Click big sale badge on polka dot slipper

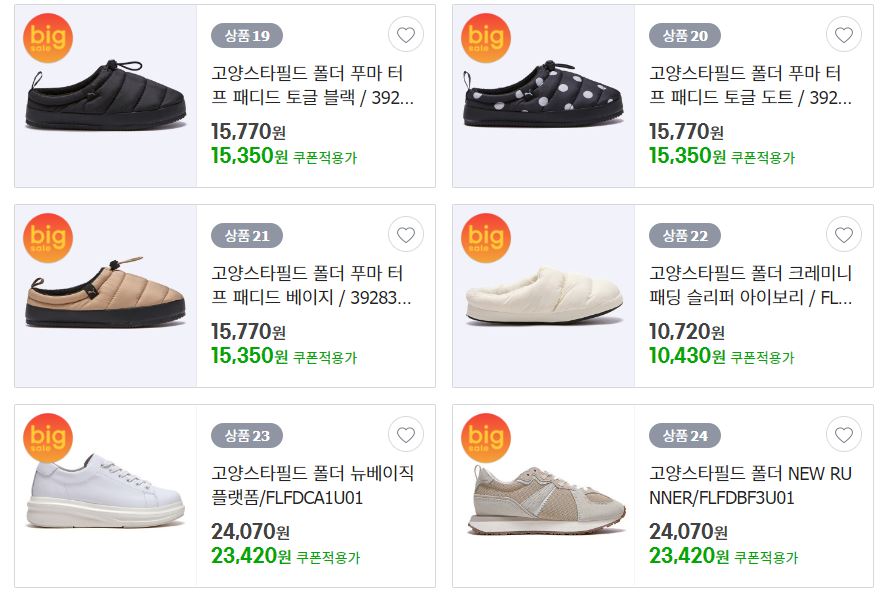click(486, 38)
